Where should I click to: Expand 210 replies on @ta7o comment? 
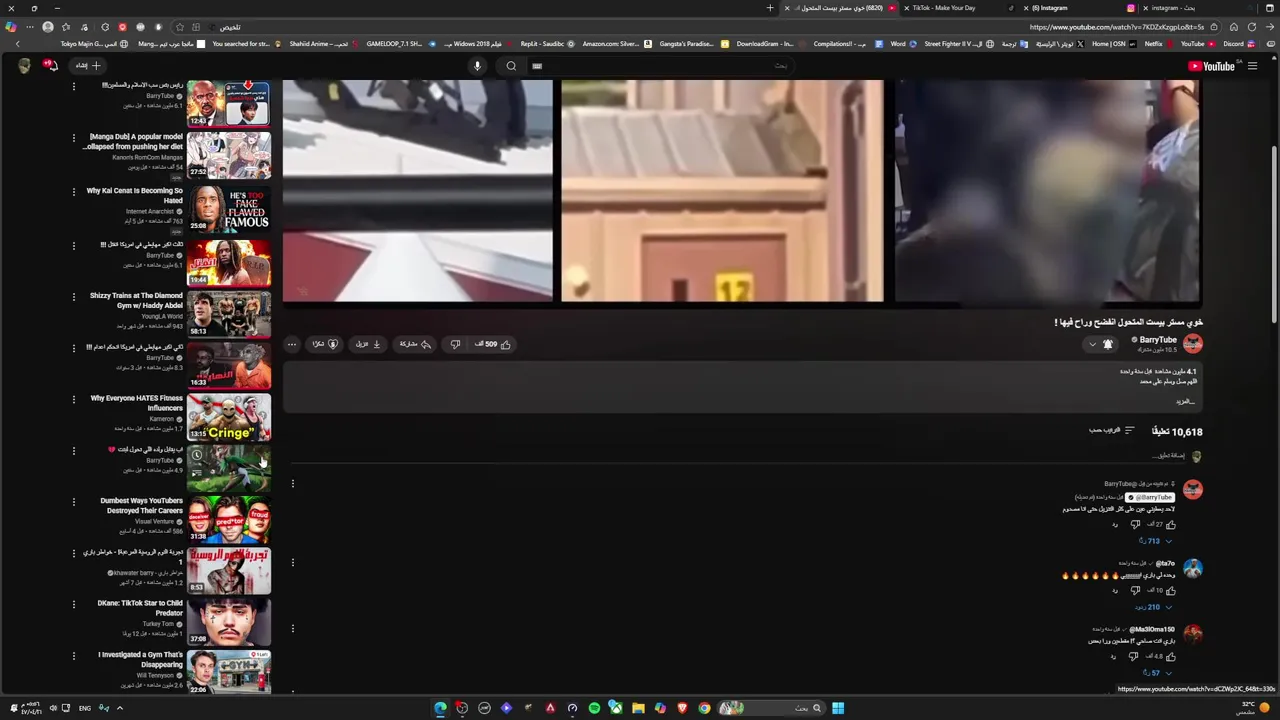pyautogui.click(x=1153, y=607)
